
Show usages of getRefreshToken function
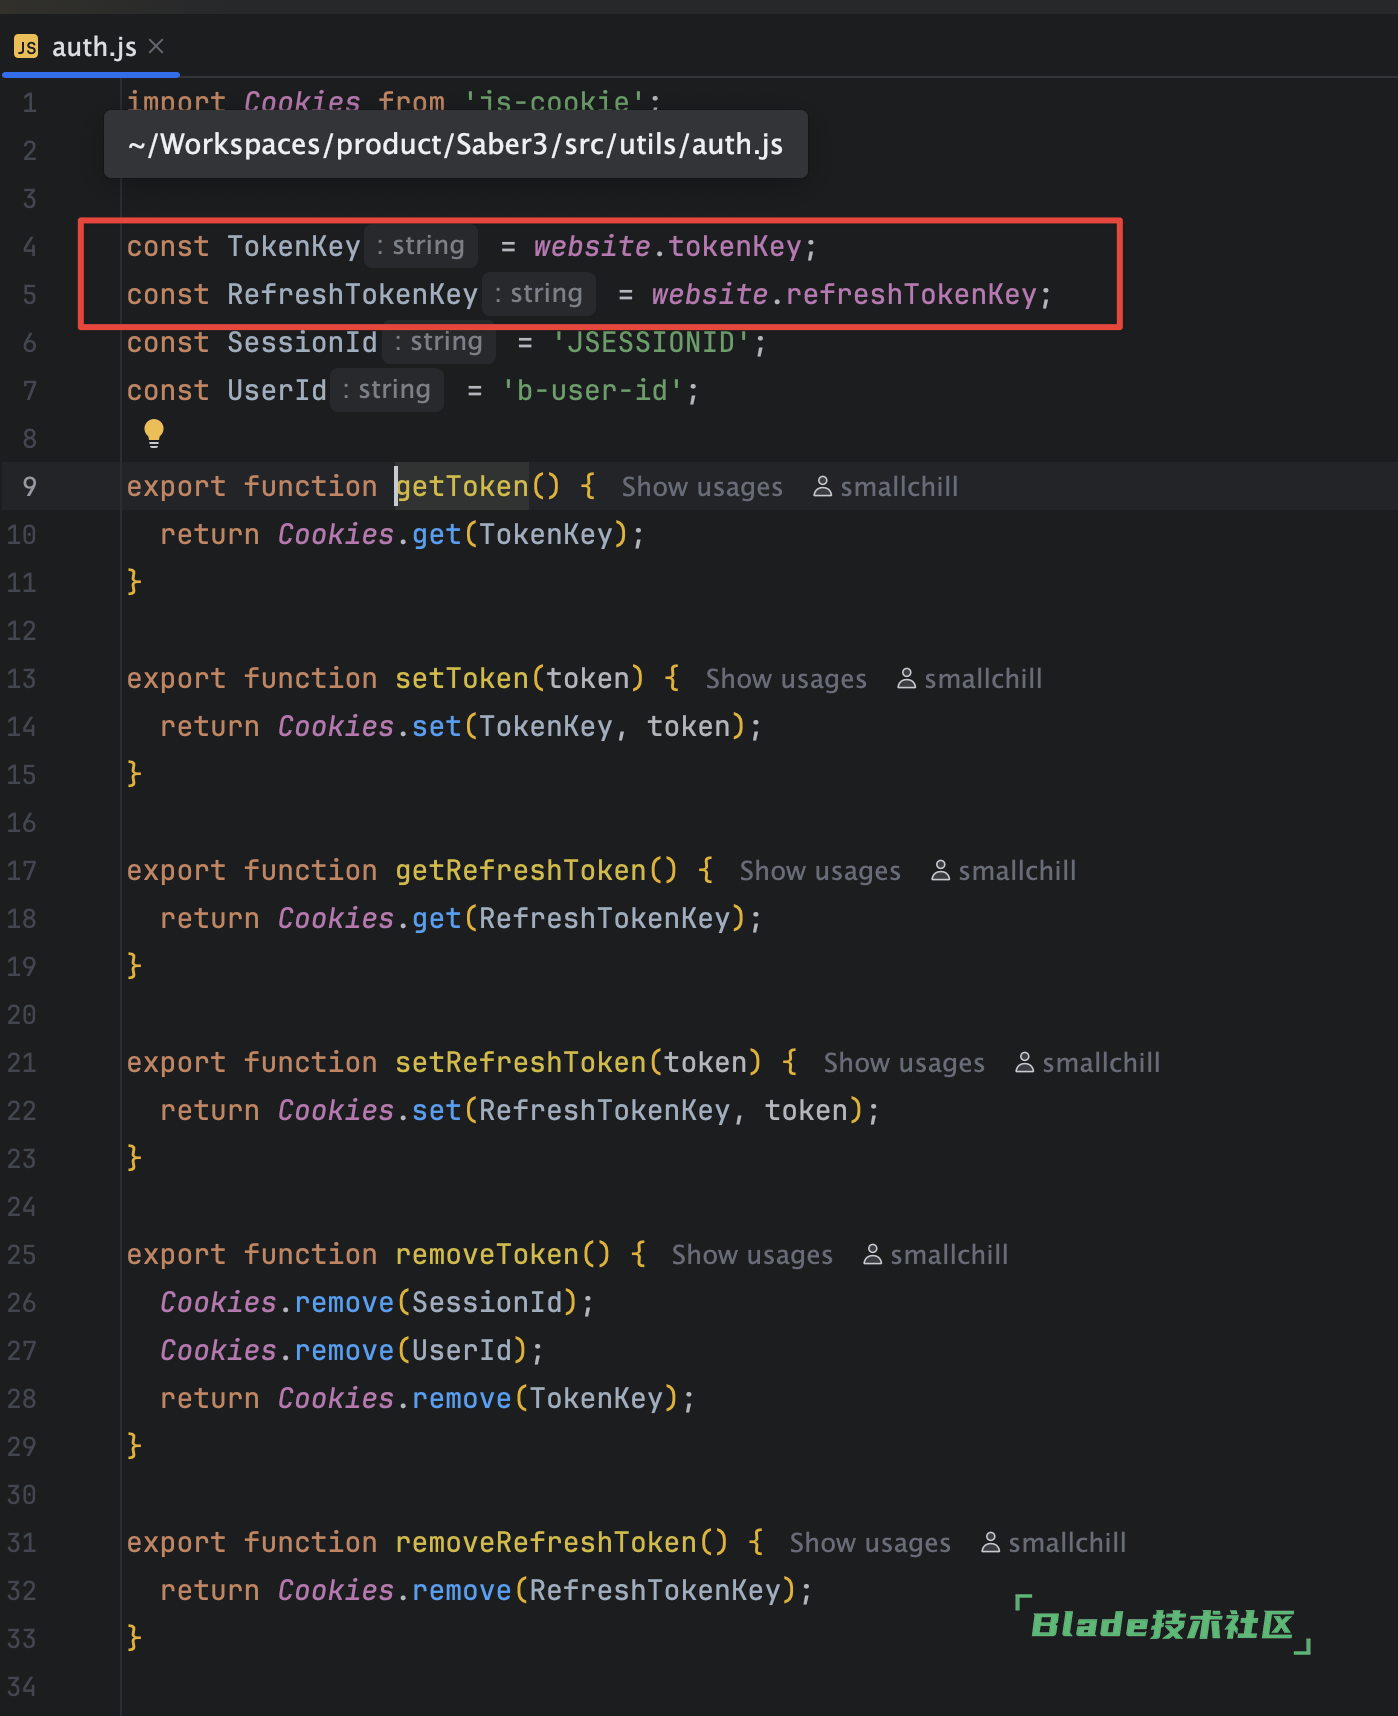point(819,871)
